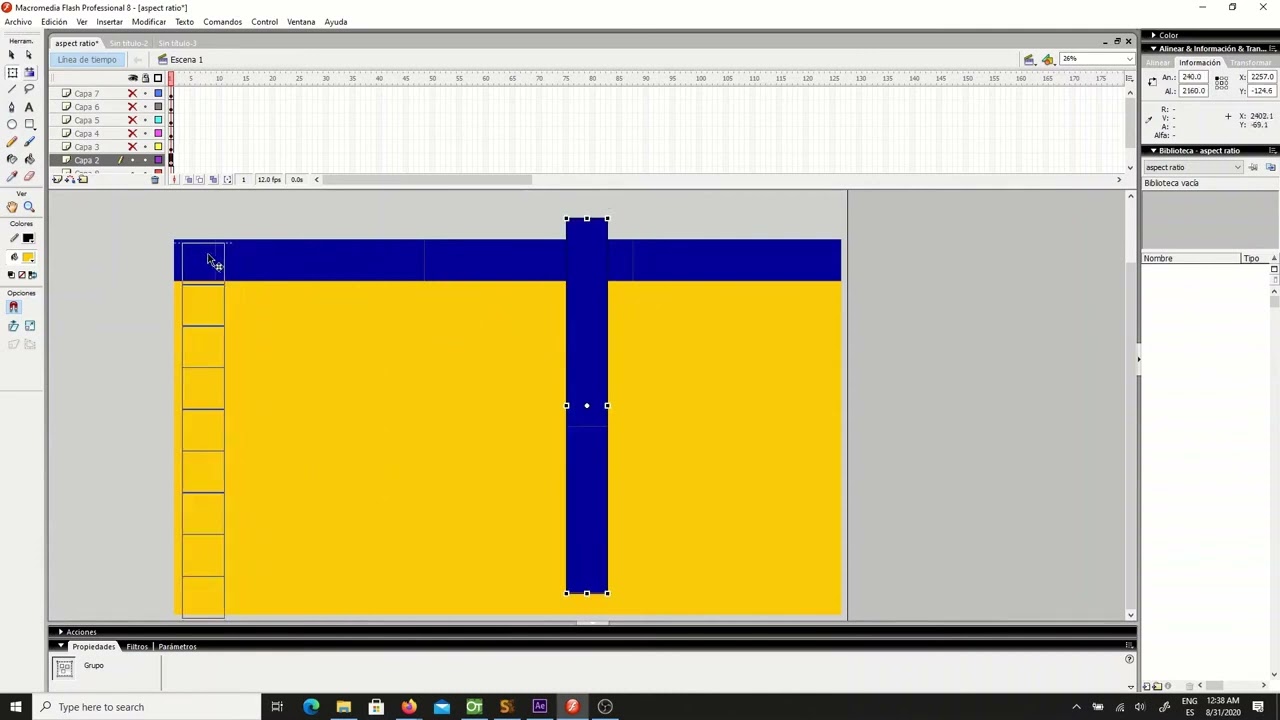Select the Free Transform tool
This screenshot has height=720, width=1280.
[12, 72]
